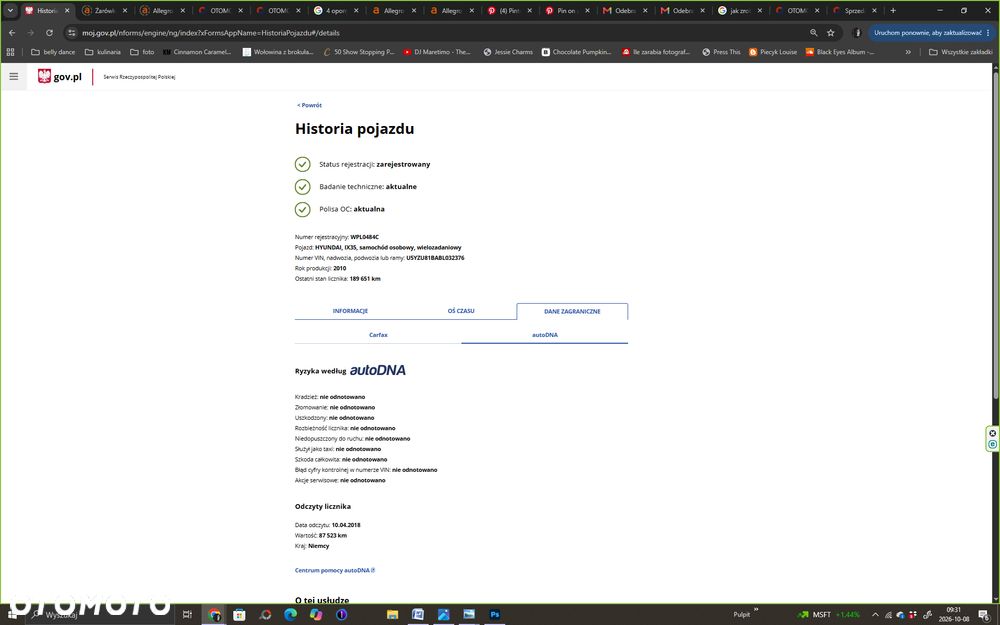Open File Explorer from the taskbar
This screenshot has height=625, width=1000.
(392, 614)
